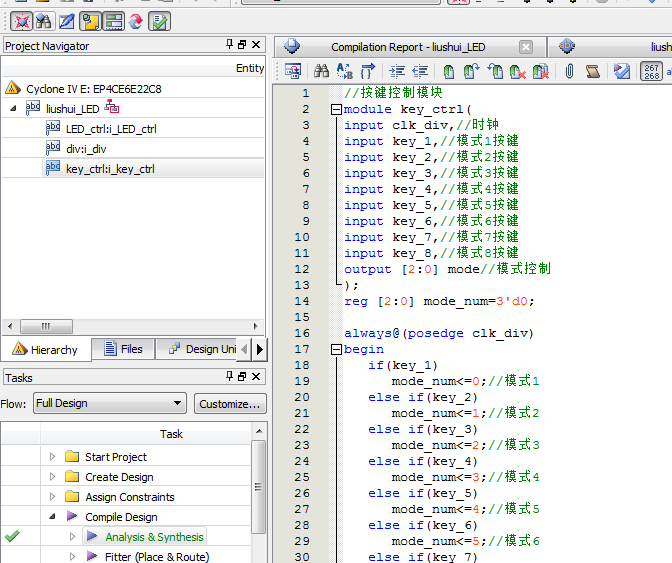Expand the Assign Constraints task

pyautogui.click(x=52, y=497)
